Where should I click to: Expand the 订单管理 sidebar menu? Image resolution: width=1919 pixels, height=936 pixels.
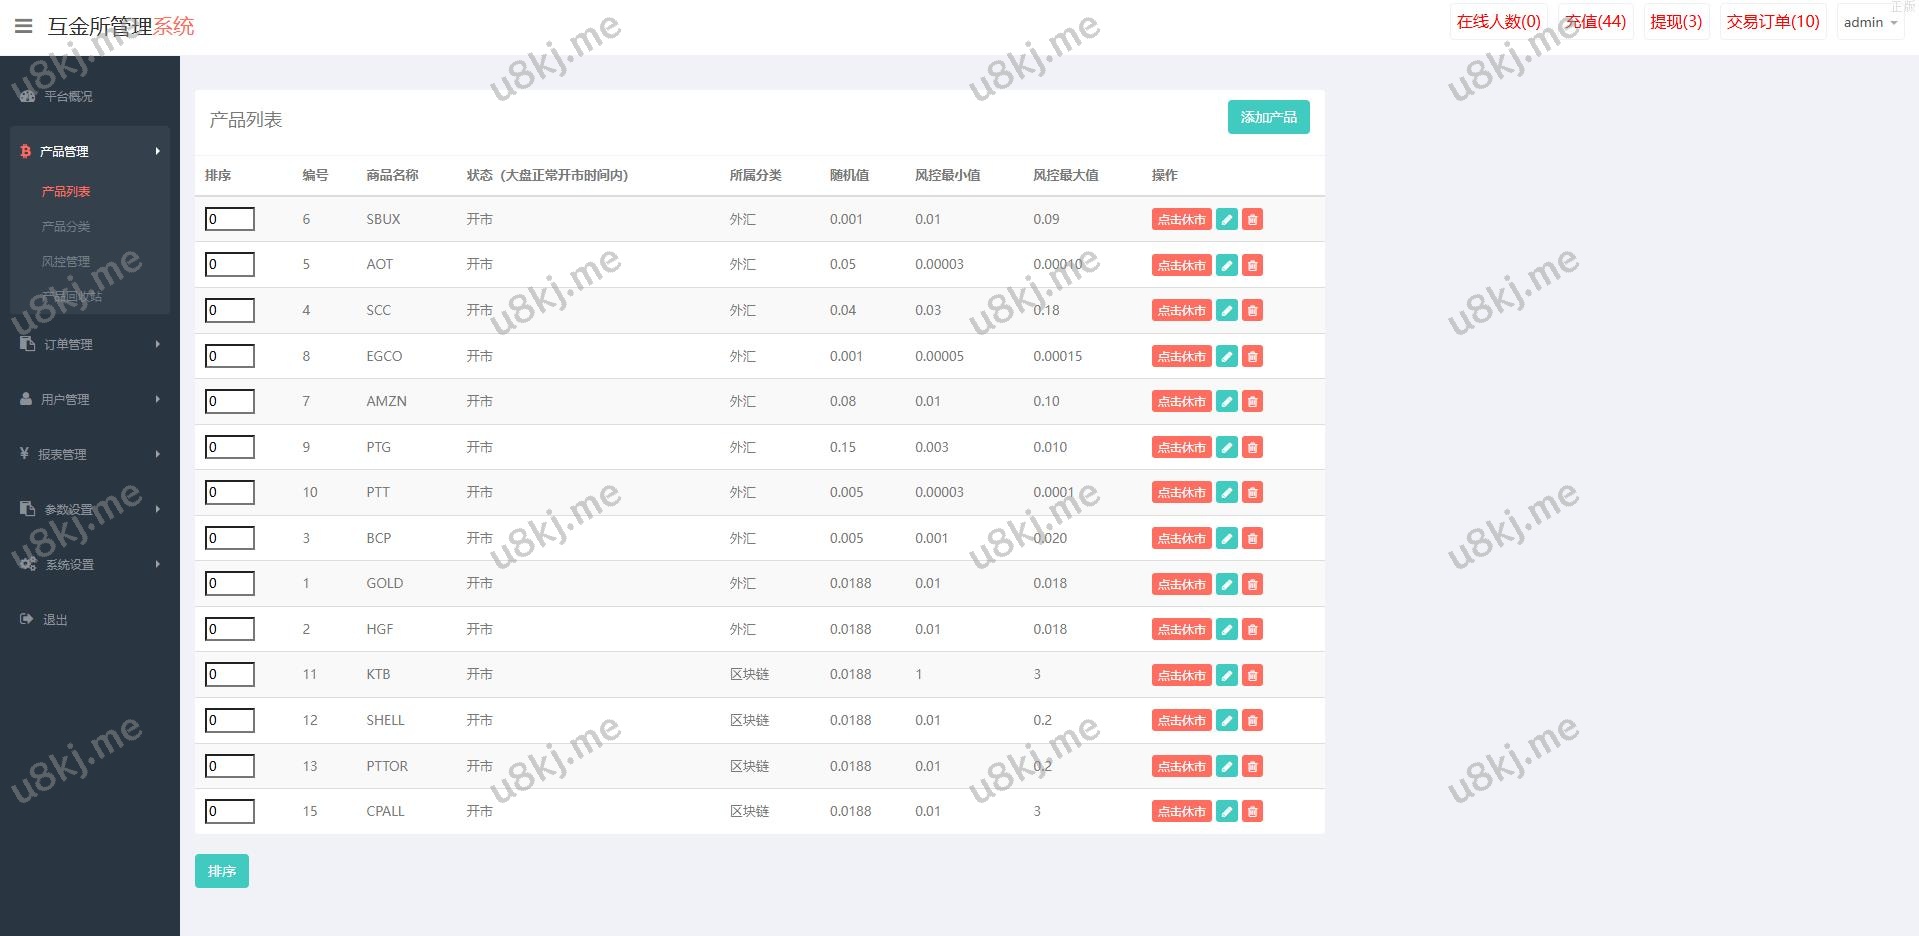90,344
